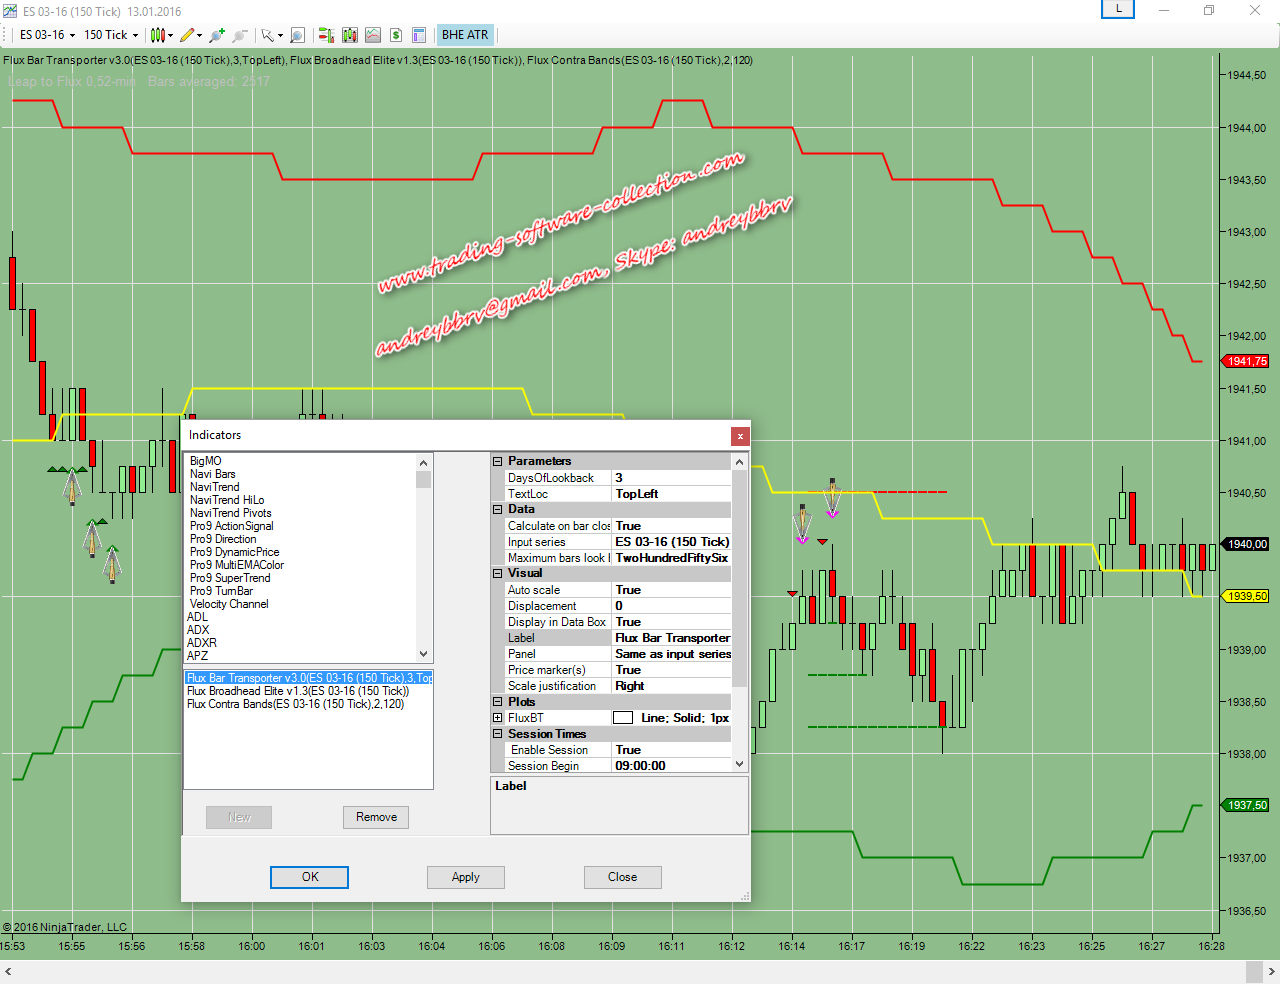Select the cursor pointer tool icon

pyautogui.click(x=268, y=35)
